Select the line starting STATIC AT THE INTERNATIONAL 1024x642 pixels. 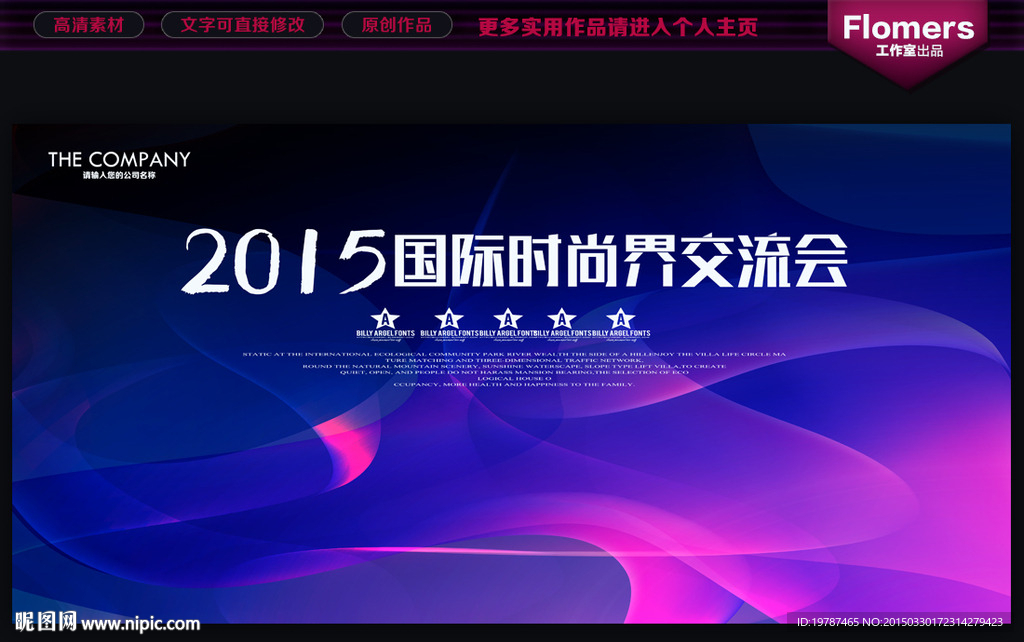coord(514,354)
